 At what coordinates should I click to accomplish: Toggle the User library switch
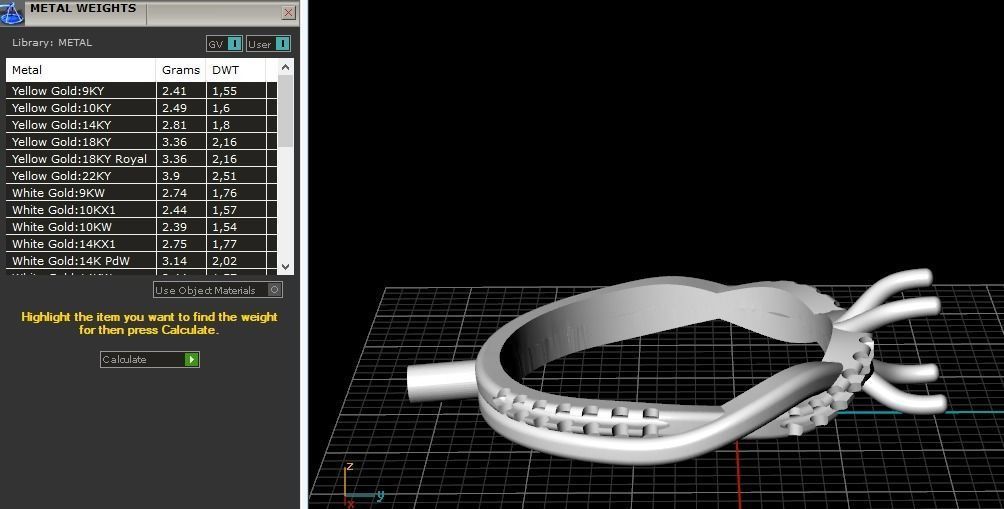point(268,44)
